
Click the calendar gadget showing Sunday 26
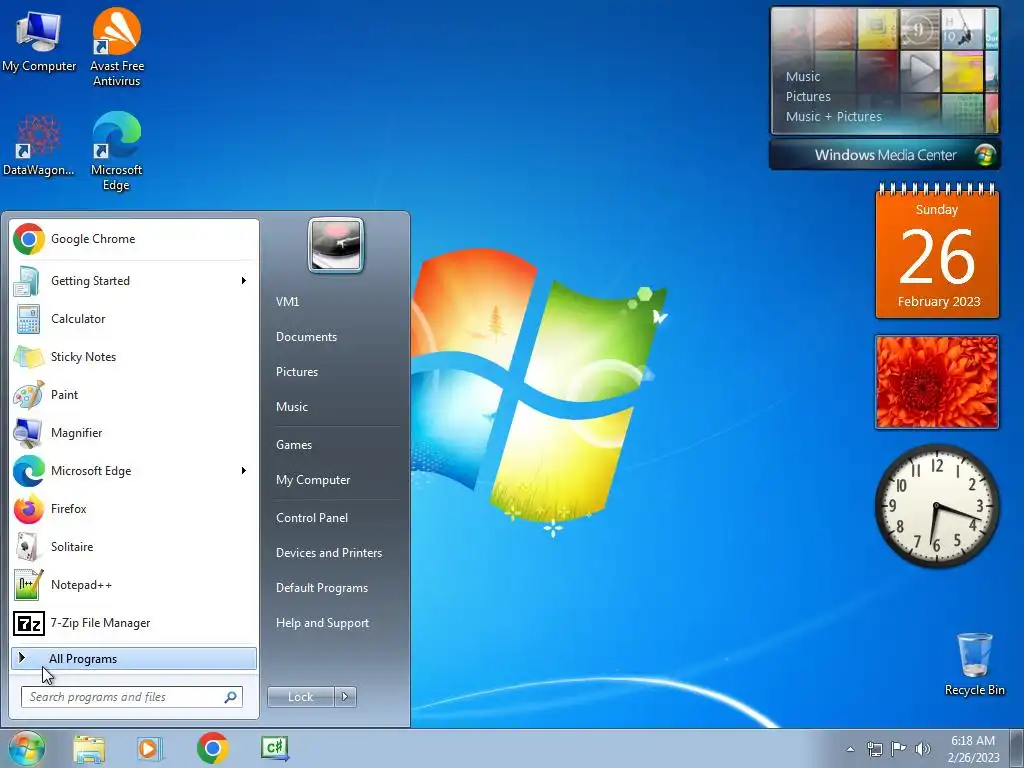click(937, 252)
